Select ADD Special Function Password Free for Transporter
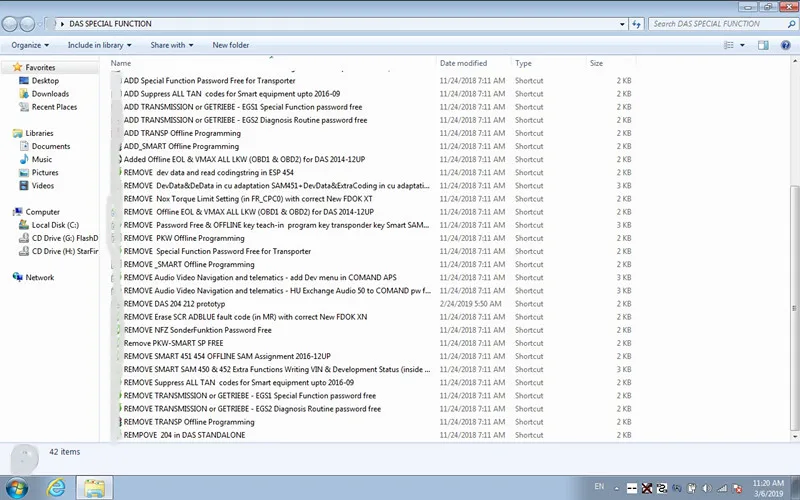Image resolution: width=800 pixels, height=500 pixels. point(210,81)
